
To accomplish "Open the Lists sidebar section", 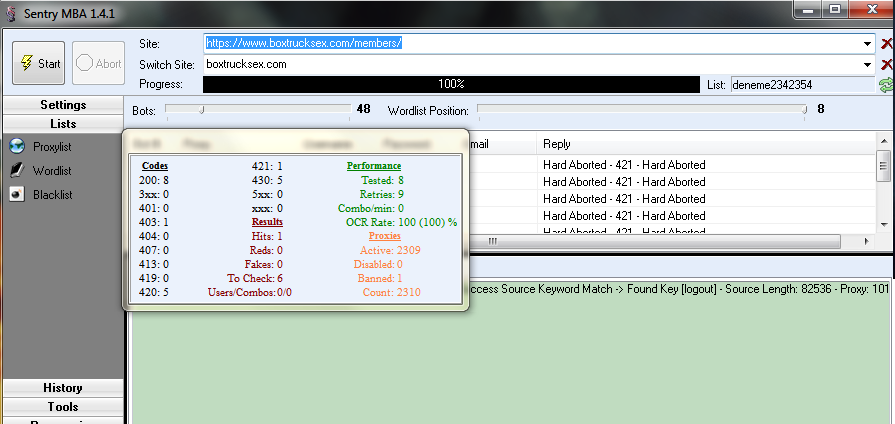I will (x=63, y=124).
